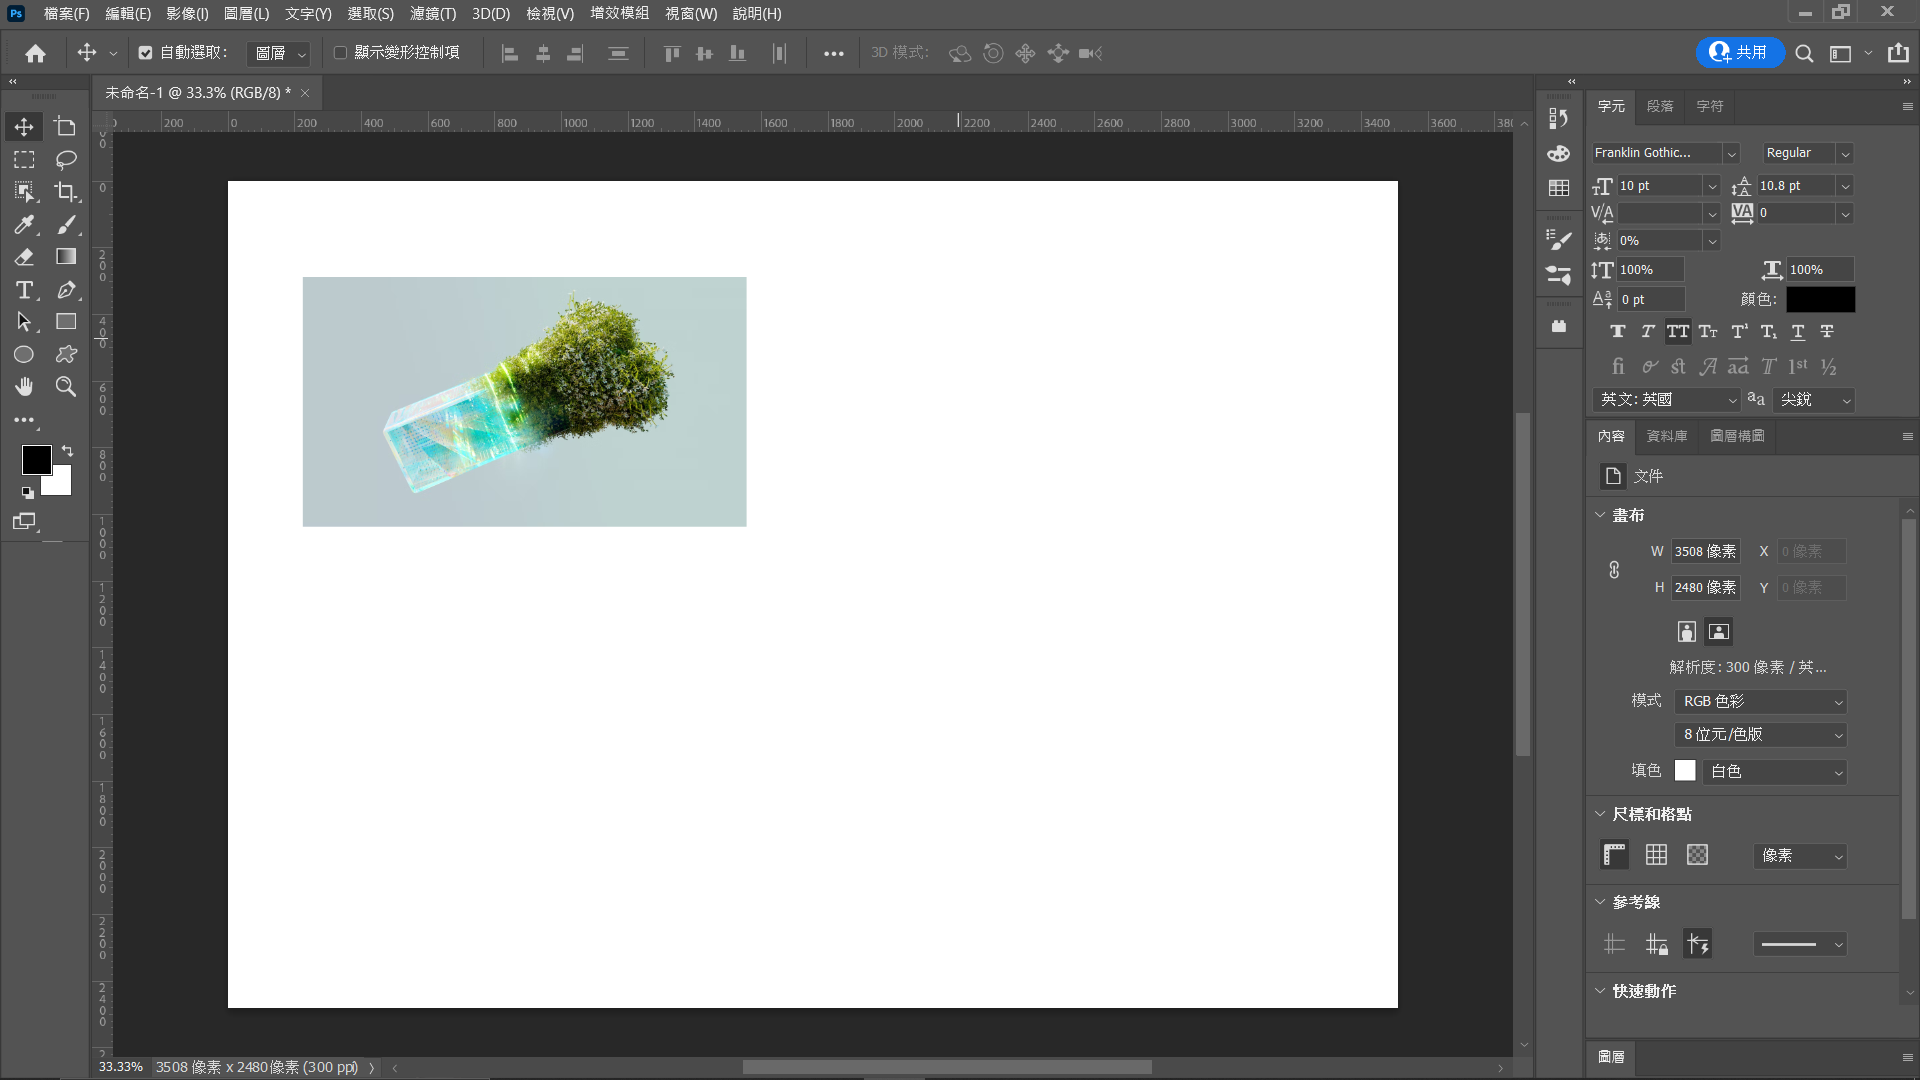Open the Edit Toolbar ellipsis
Screen dimensions: 1920x1080
[x=24, y=421]
